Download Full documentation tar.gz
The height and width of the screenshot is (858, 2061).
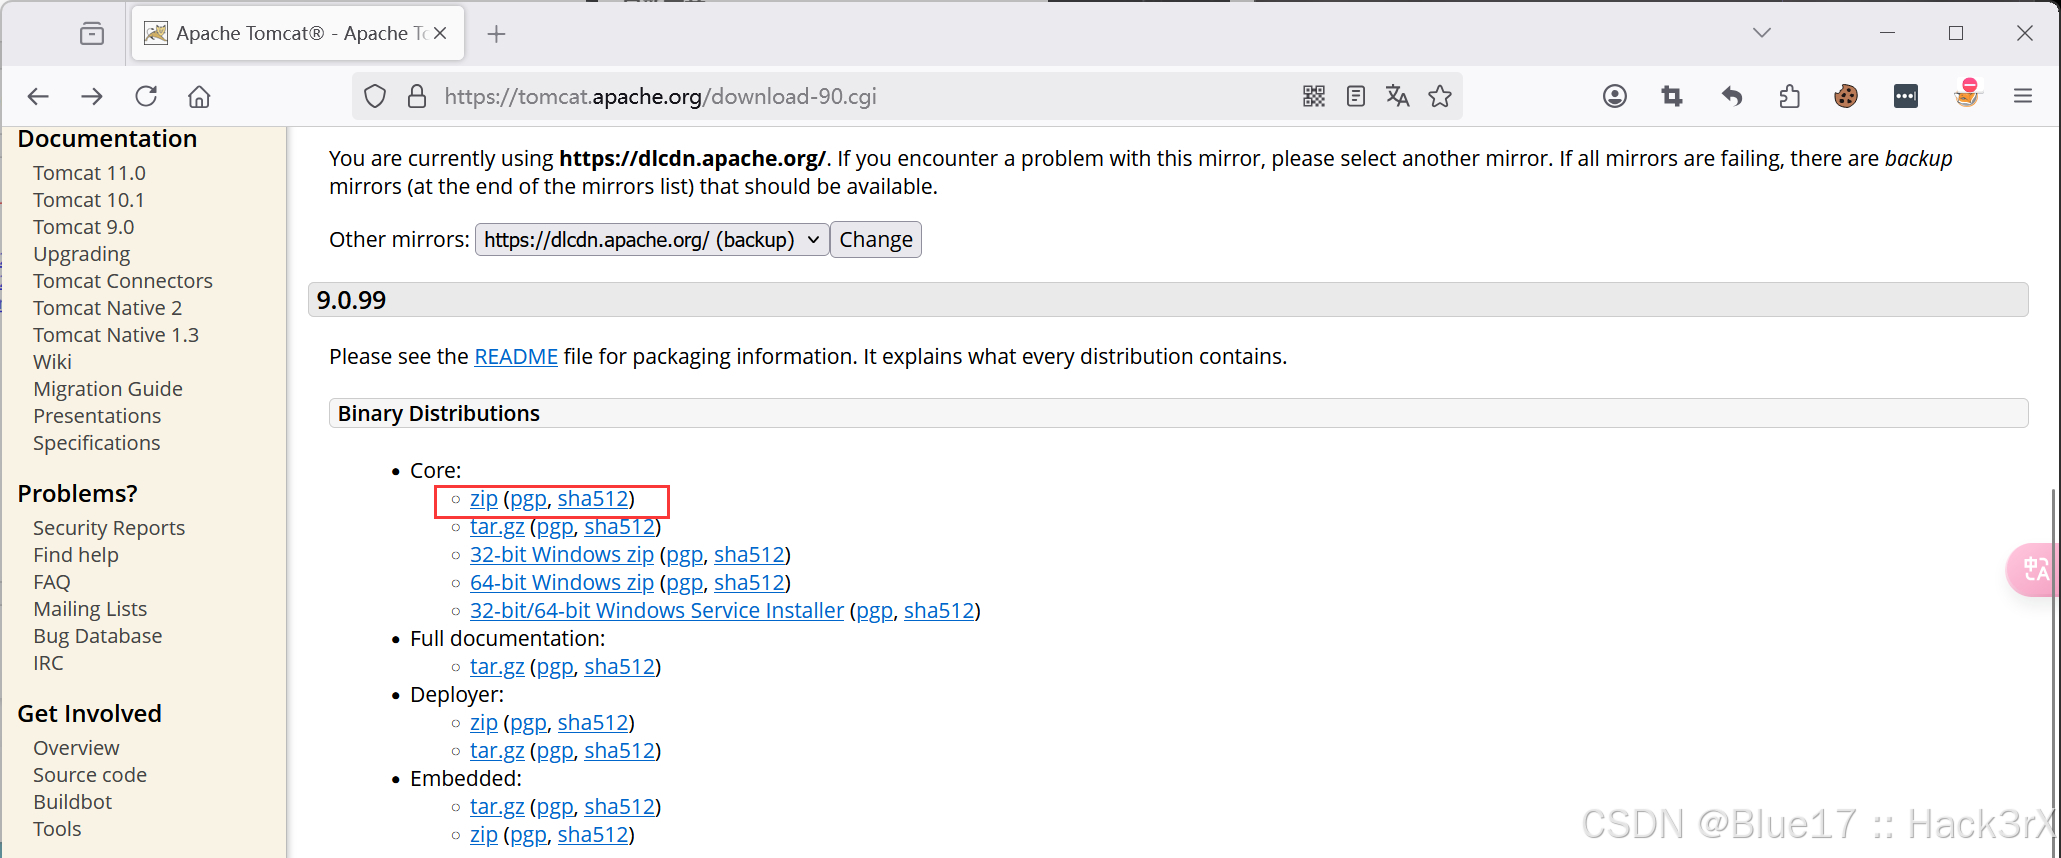pyautogui.click(x=497, y=667)
